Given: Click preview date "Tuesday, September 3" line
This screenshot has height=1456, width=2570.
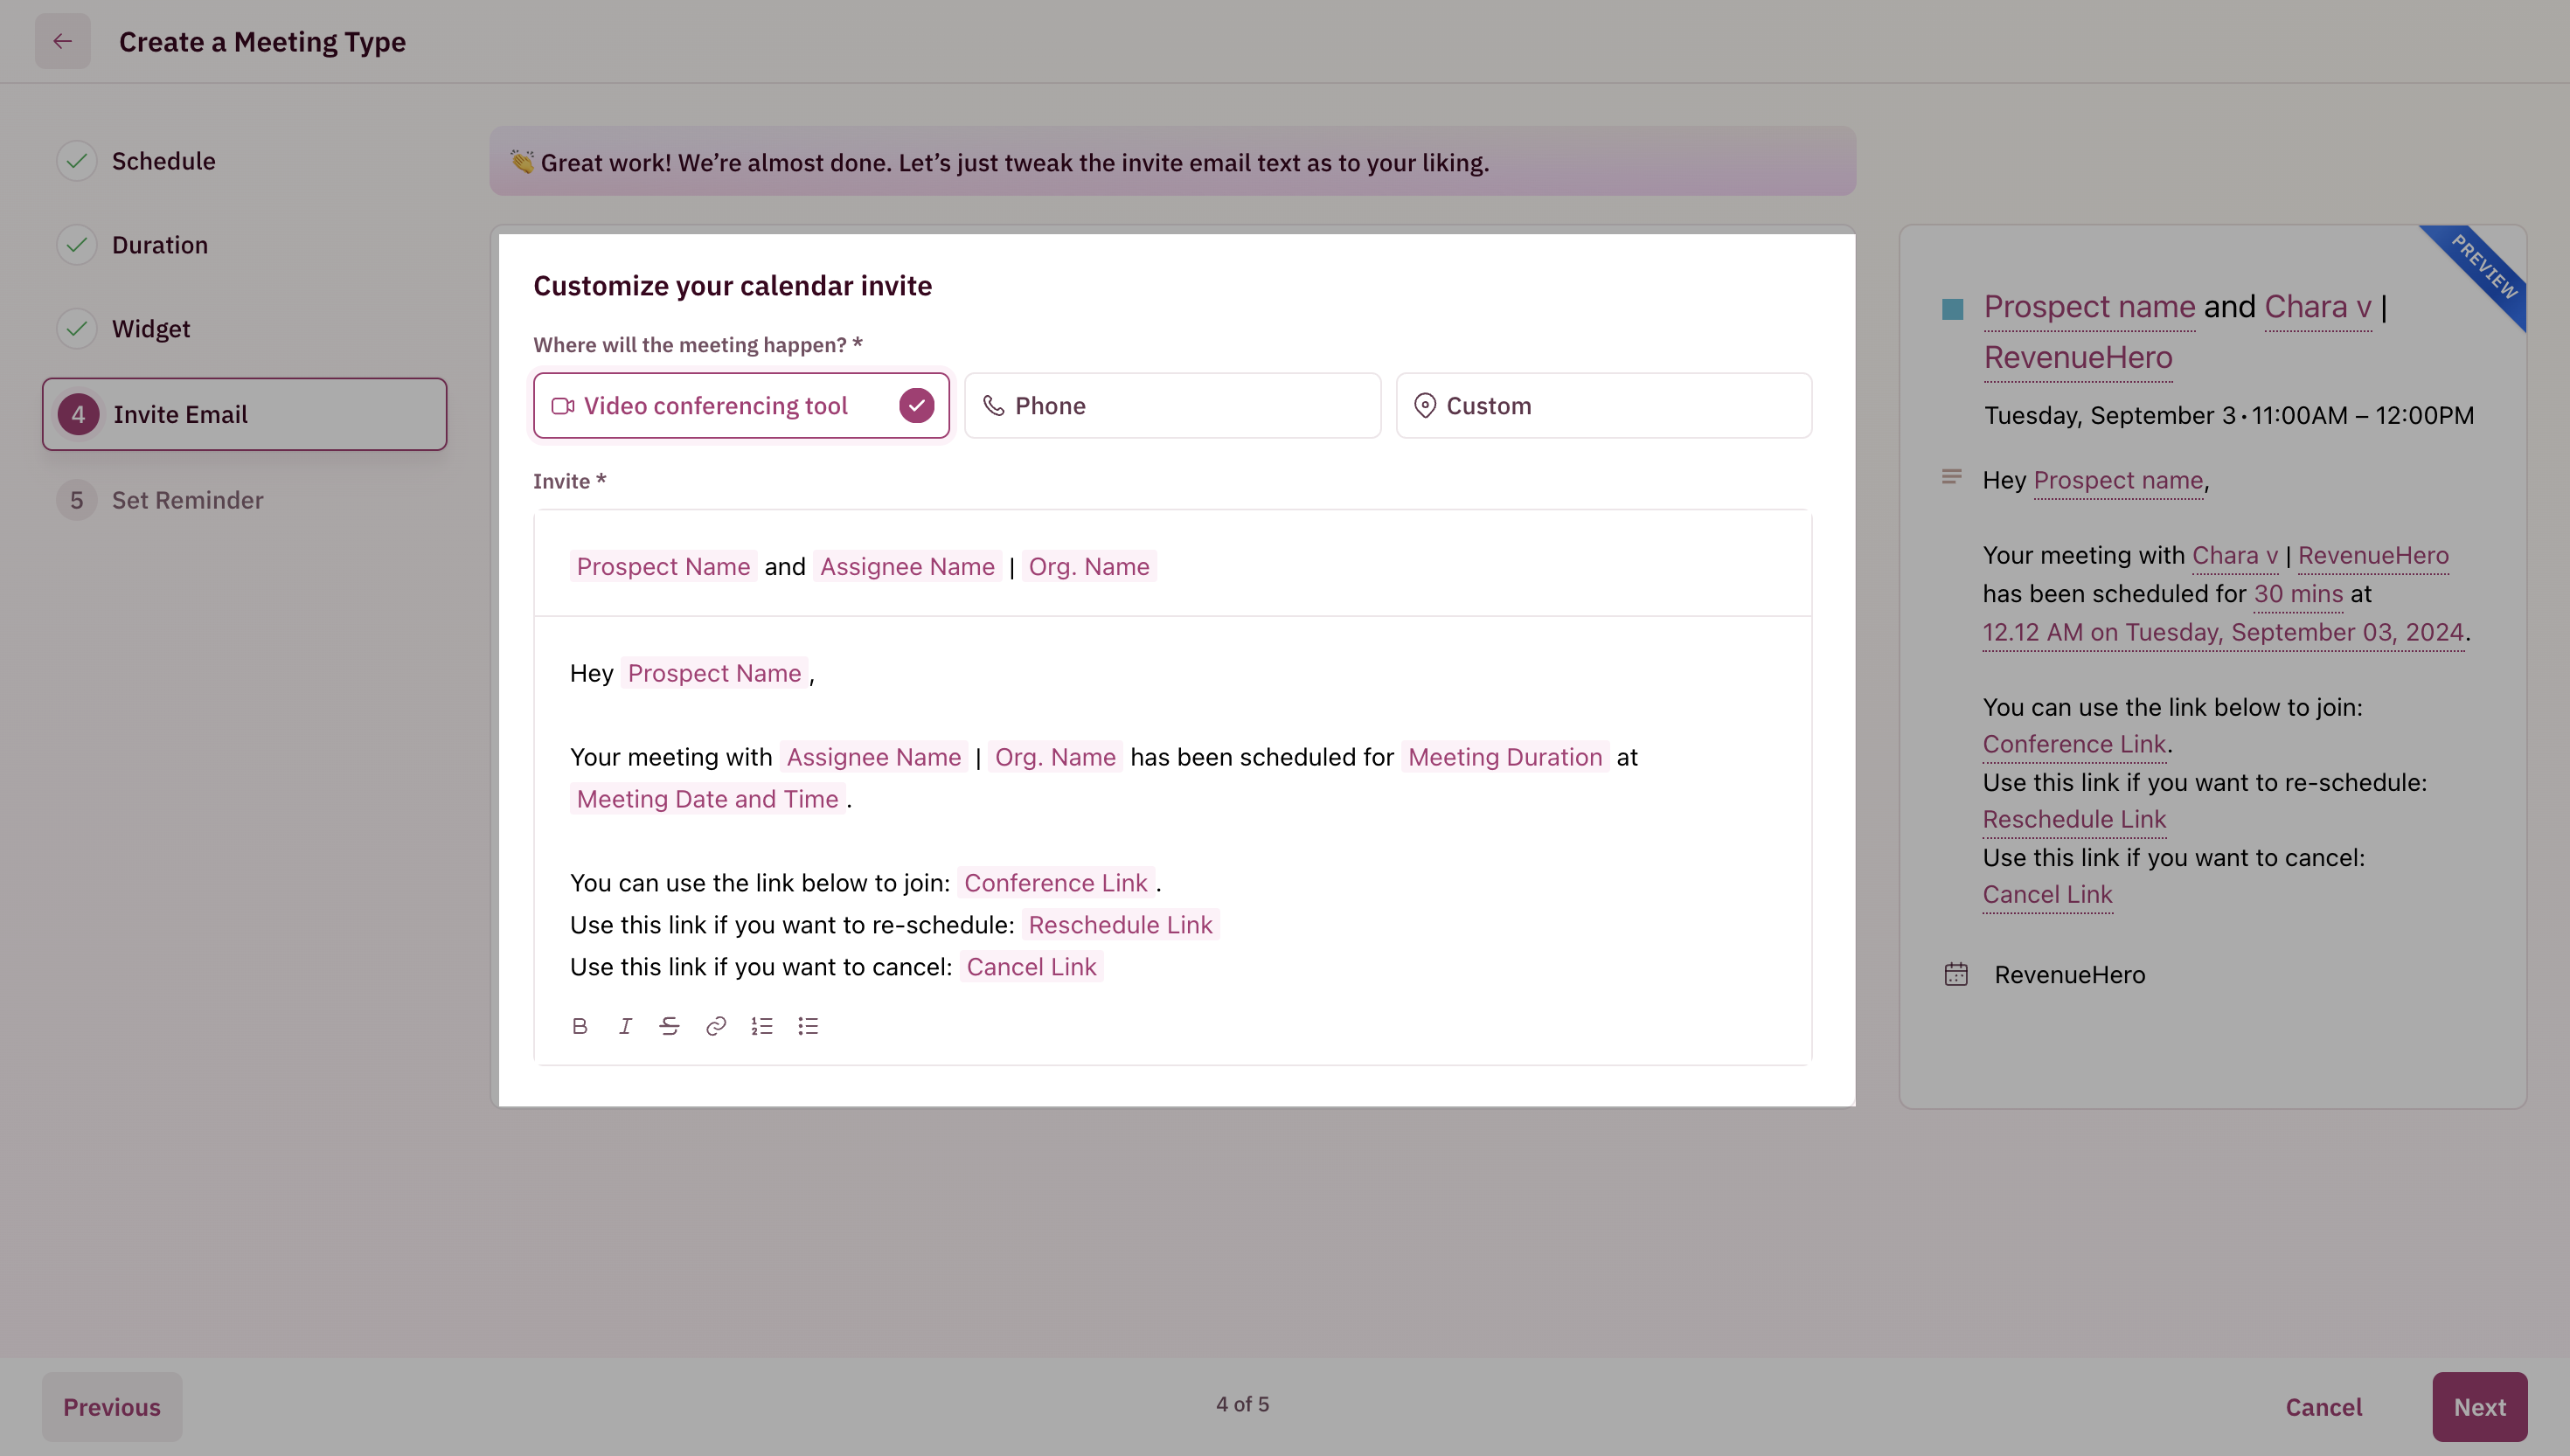Looking at the screenshot, I should pos(2229,415).
